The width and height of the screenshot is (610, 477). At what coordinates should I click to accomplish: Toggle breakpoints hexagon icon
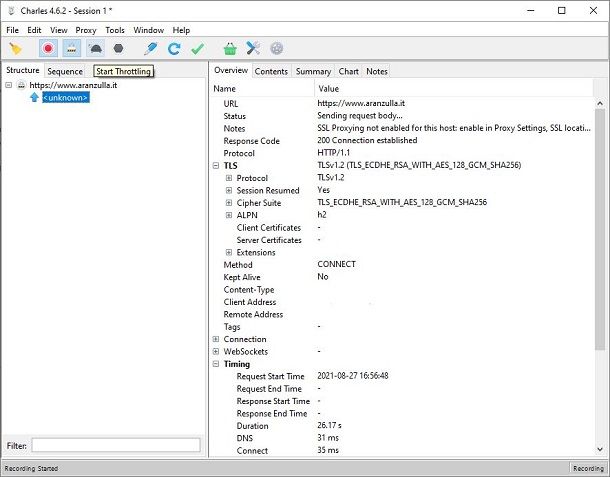click(x=118, y=49)
